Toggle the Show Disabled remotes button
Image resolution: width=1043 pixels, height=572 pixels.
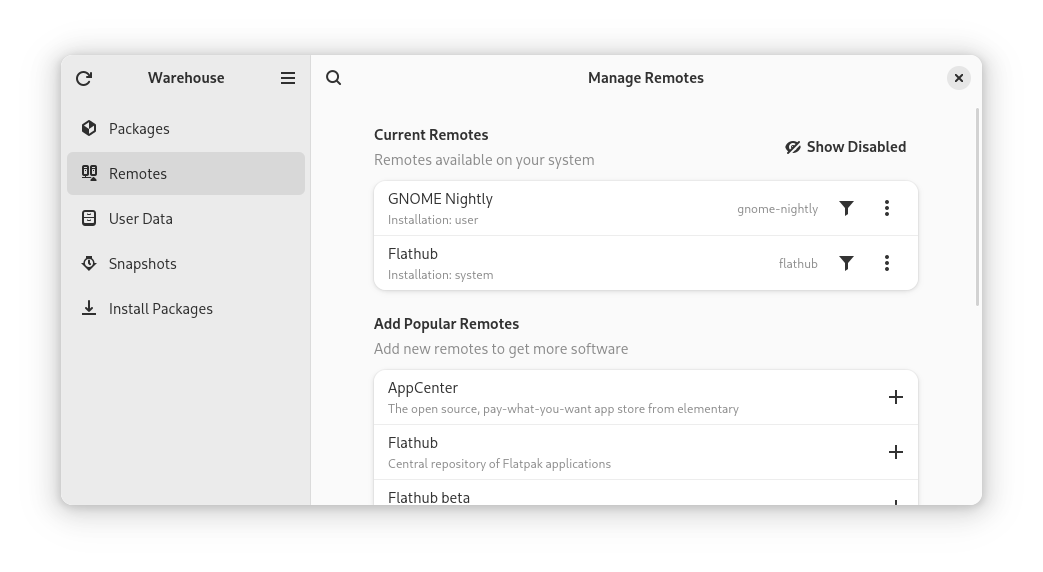pos(846,147)
